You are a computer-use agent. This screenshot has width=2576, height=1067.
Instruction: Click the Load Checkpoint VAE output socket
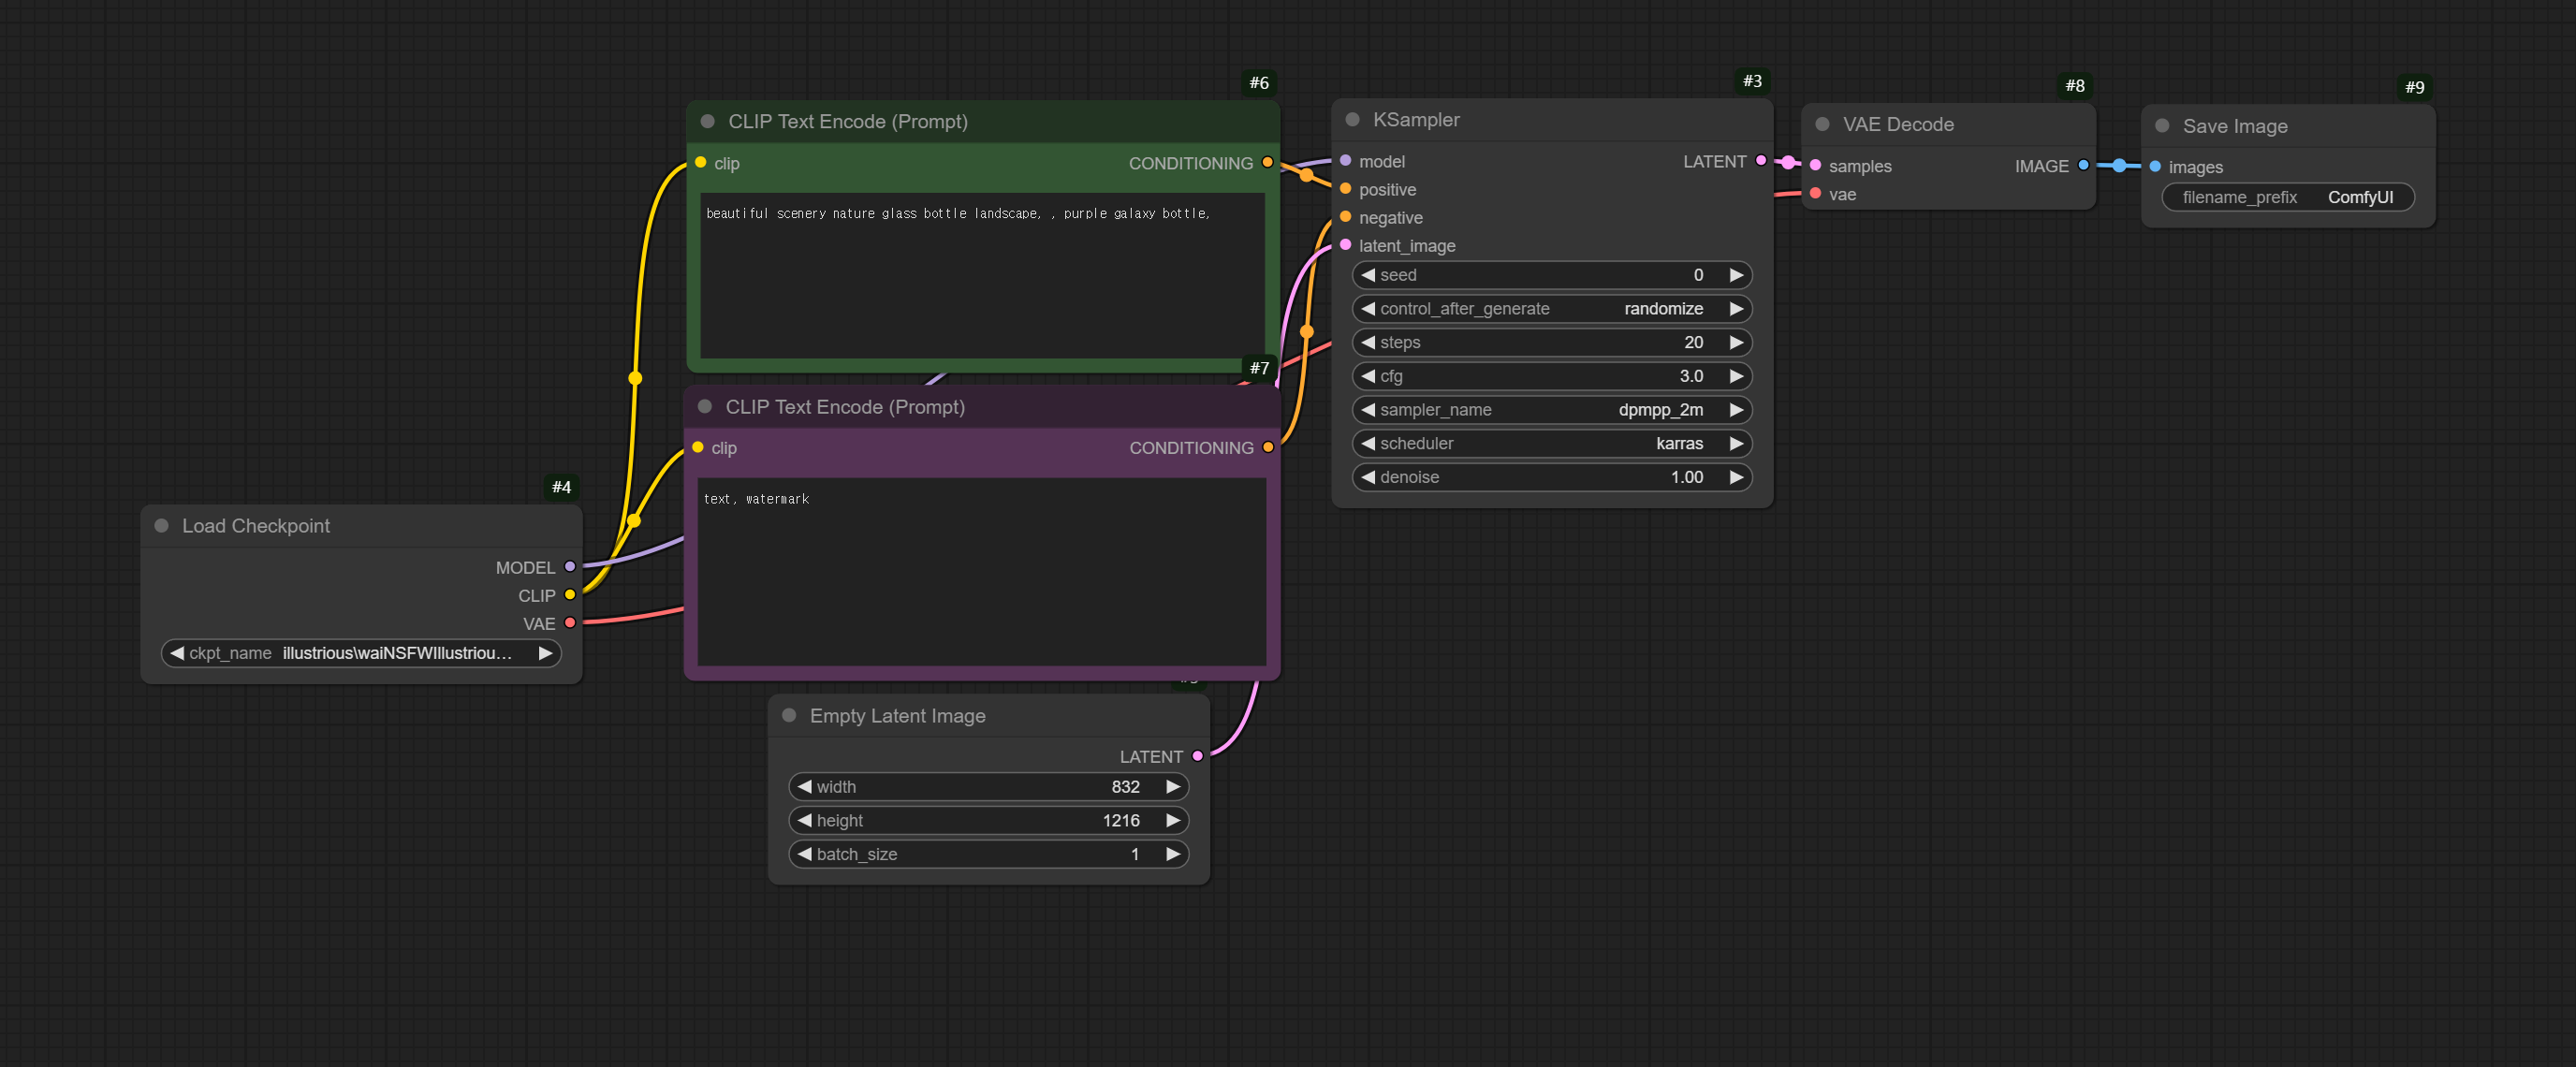click(x=570, y=623)
